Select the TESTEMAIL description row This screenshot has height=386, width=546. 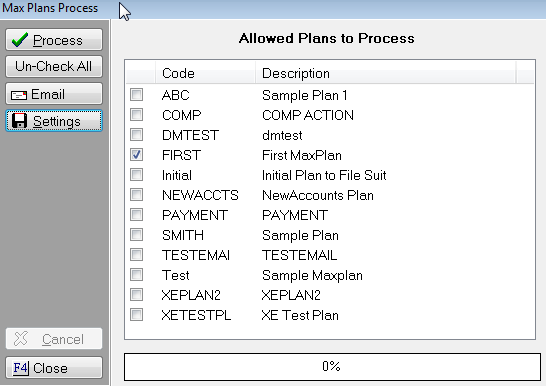(x=329, y=255)
